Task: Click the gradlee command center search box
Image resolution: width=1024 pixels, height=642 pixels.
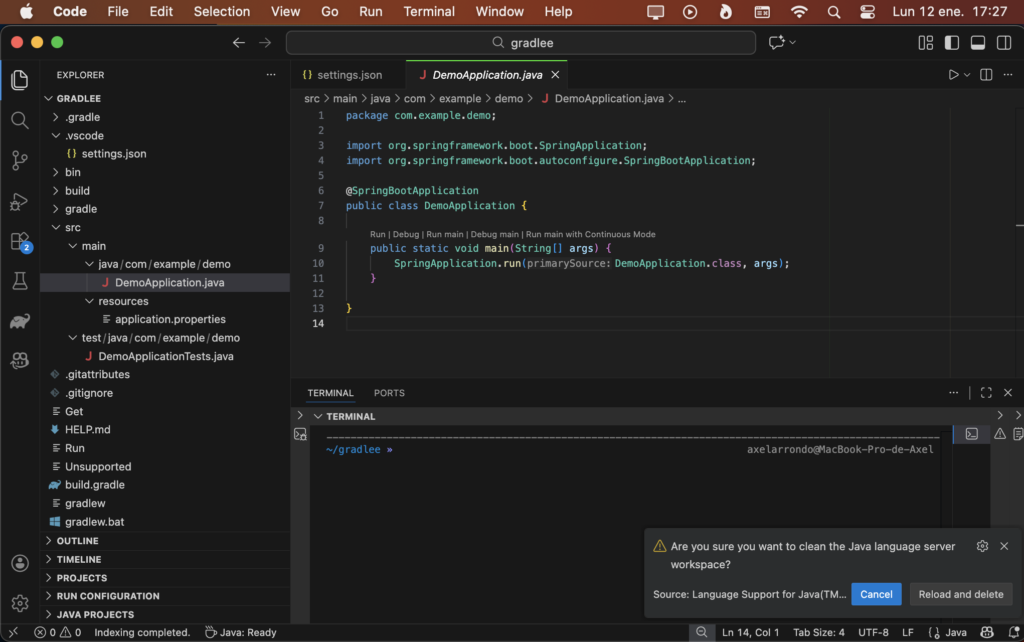Action: [x=521, y=43]
